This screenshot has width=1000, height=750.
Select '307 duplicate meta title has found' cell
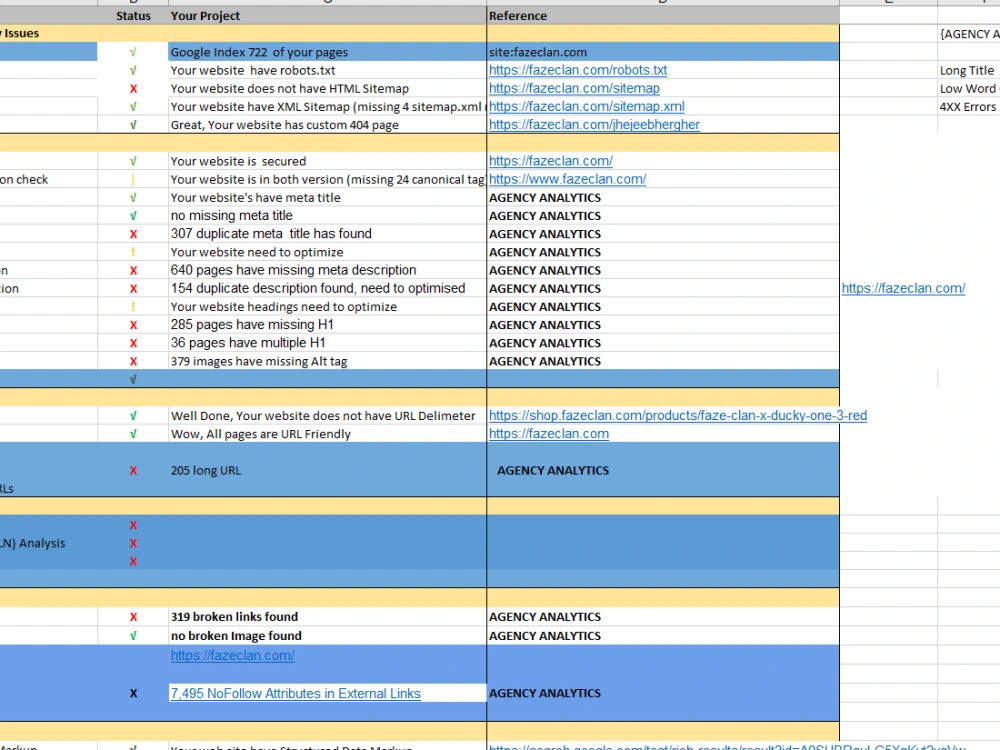(x=327, y=234)
